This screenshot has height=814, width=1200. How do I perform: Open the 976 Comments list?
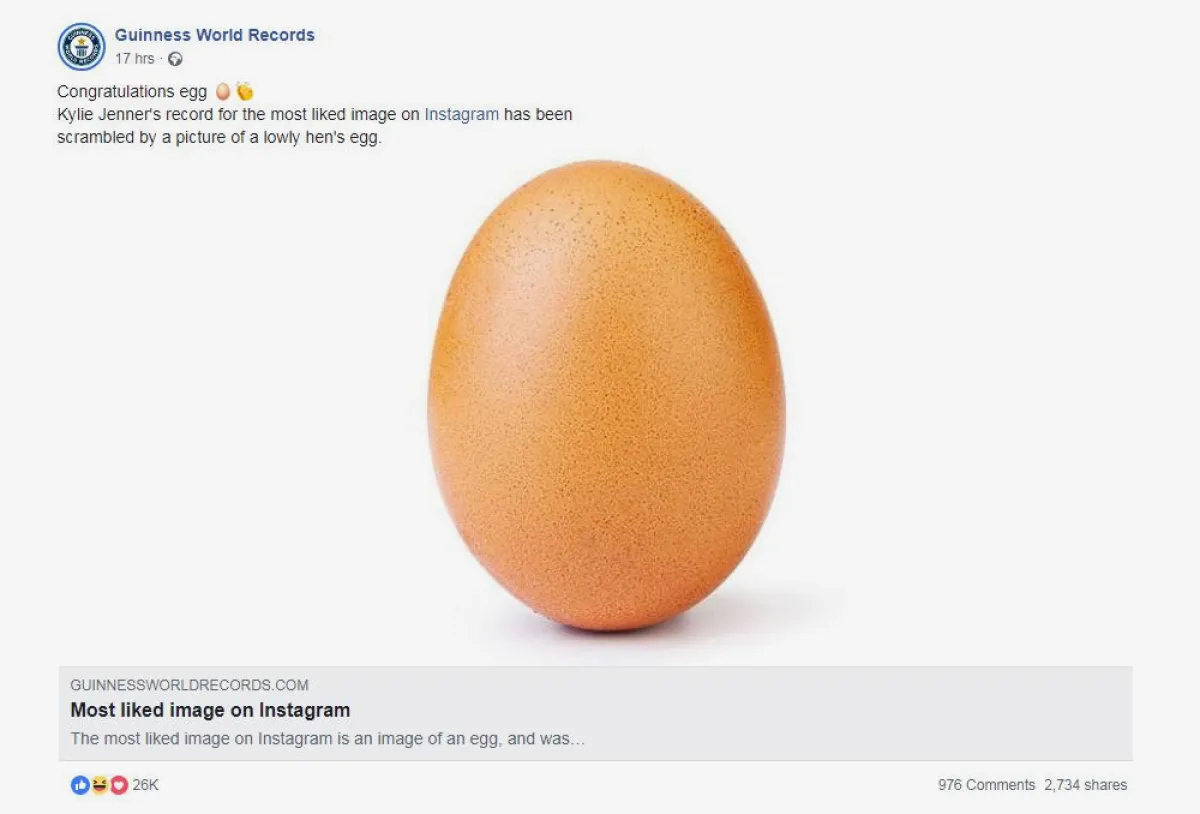[986, 785]
